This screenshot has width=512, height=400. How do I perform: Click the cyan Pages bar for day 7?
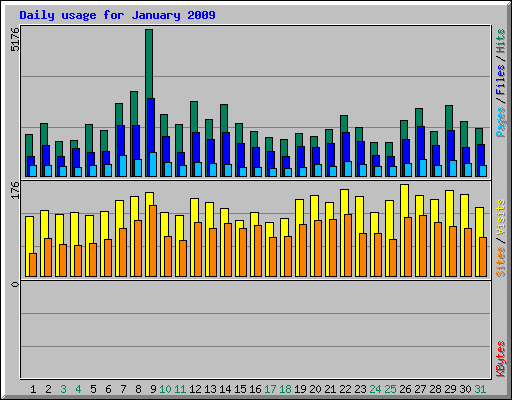pos(123,166)
